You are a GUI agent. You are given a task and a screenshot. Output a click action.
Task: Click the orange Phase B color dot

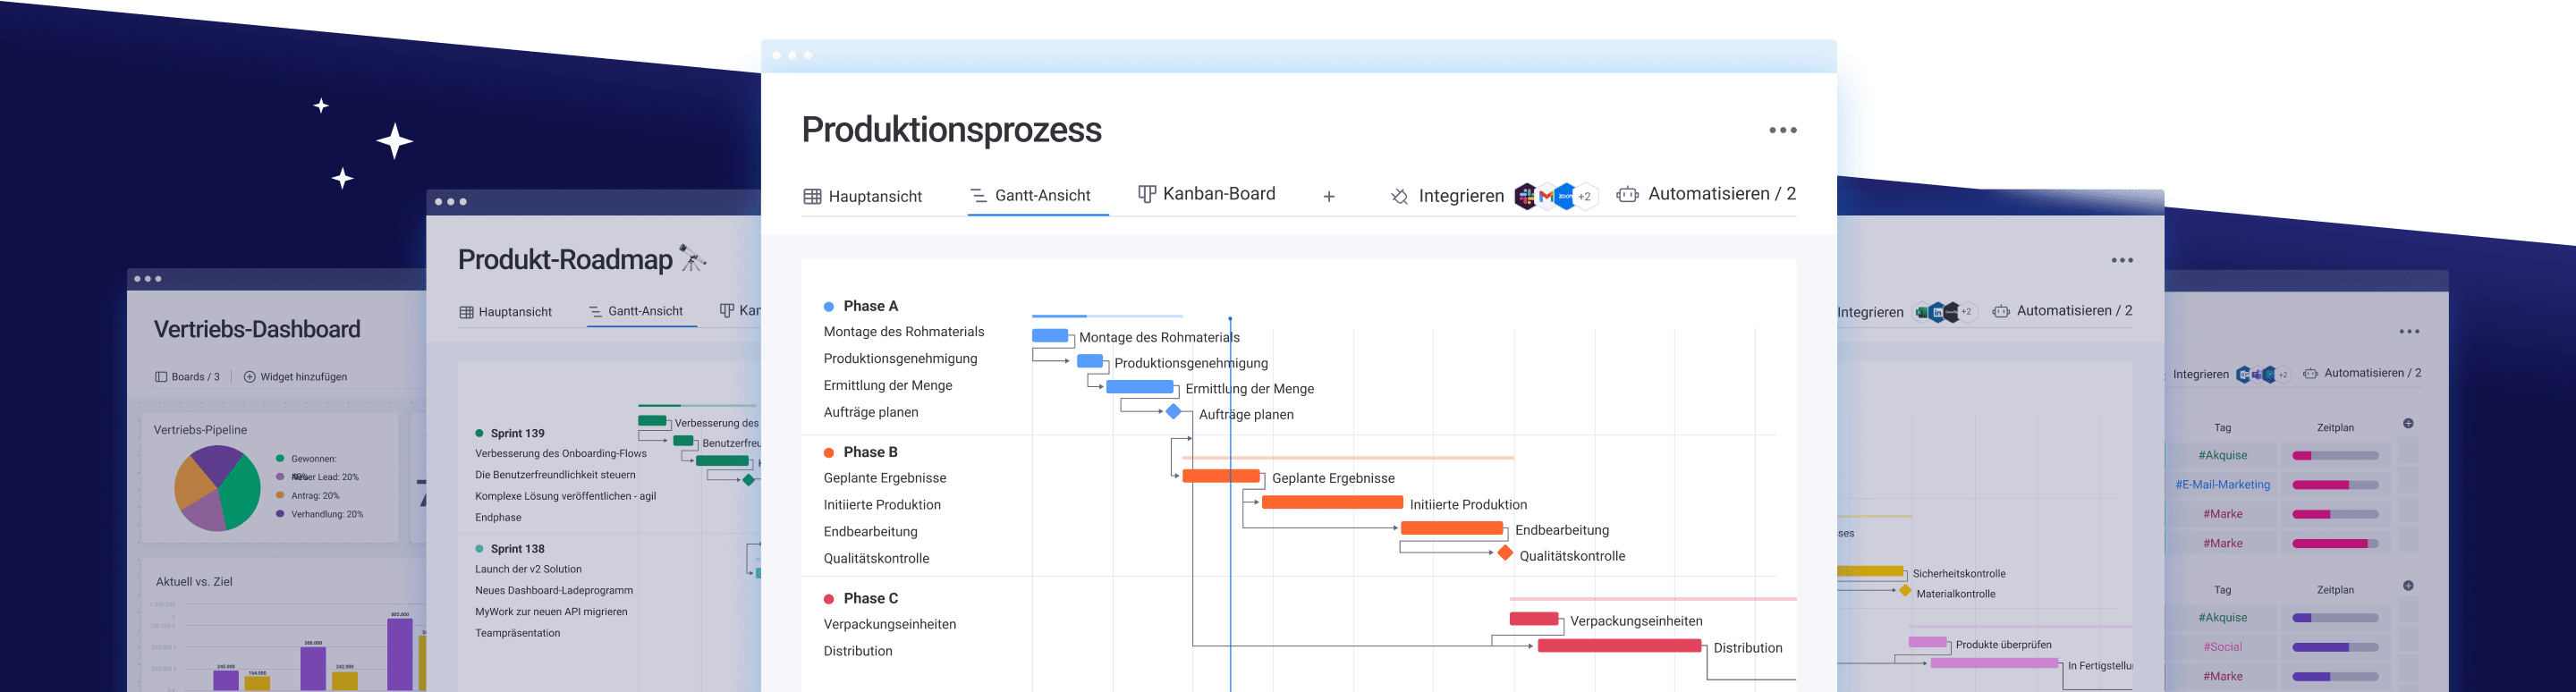(829, 453)
